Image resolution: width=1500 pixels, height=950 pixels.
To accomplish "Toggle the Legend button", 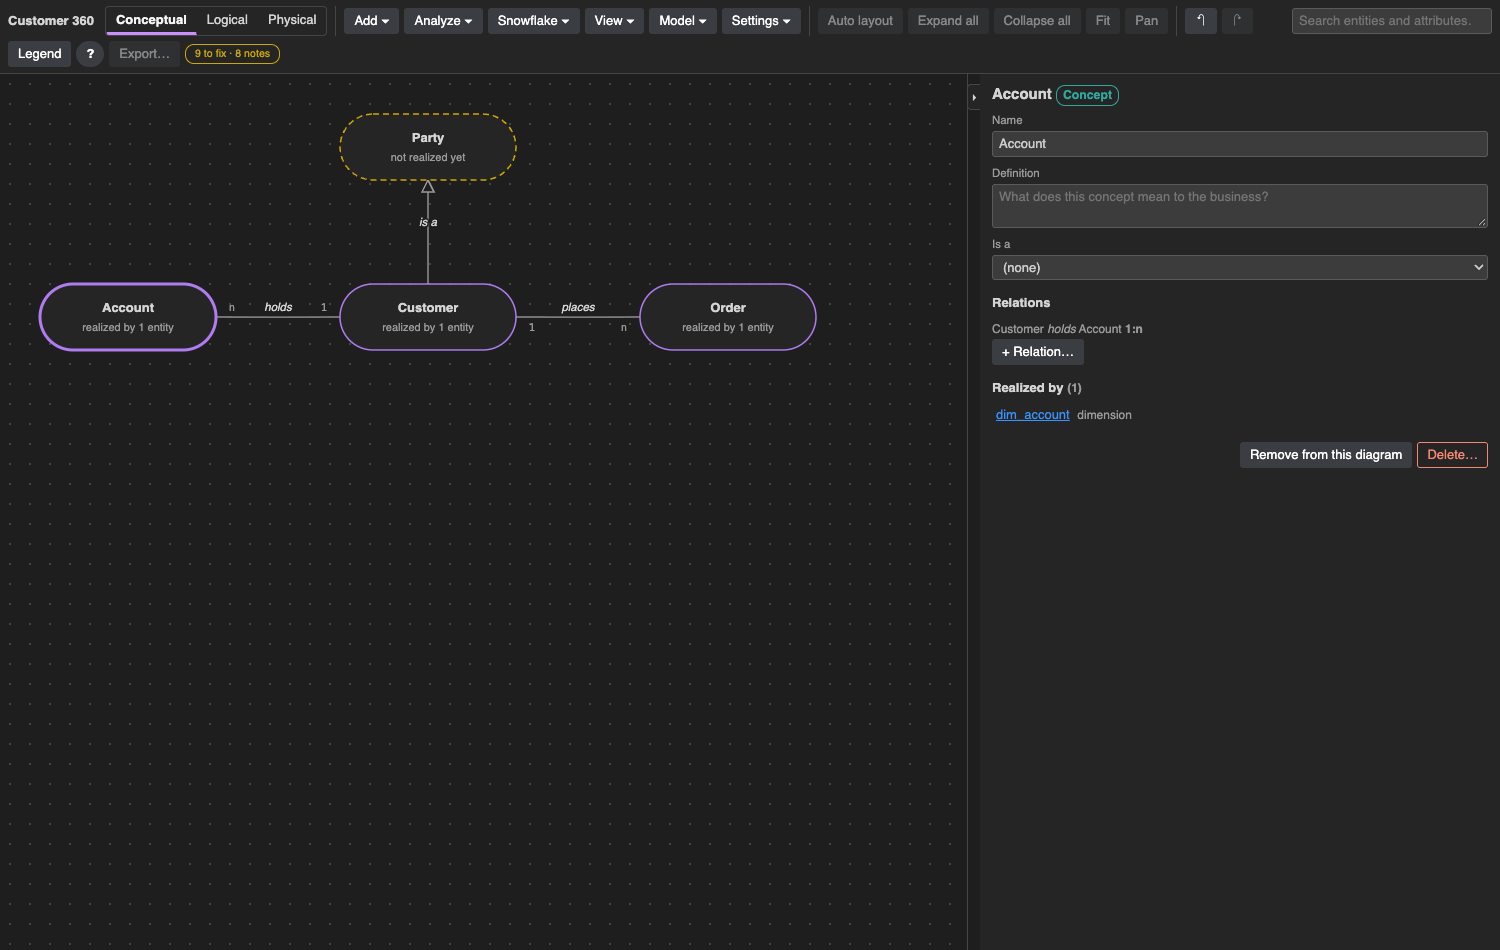I will click(40, 54).
